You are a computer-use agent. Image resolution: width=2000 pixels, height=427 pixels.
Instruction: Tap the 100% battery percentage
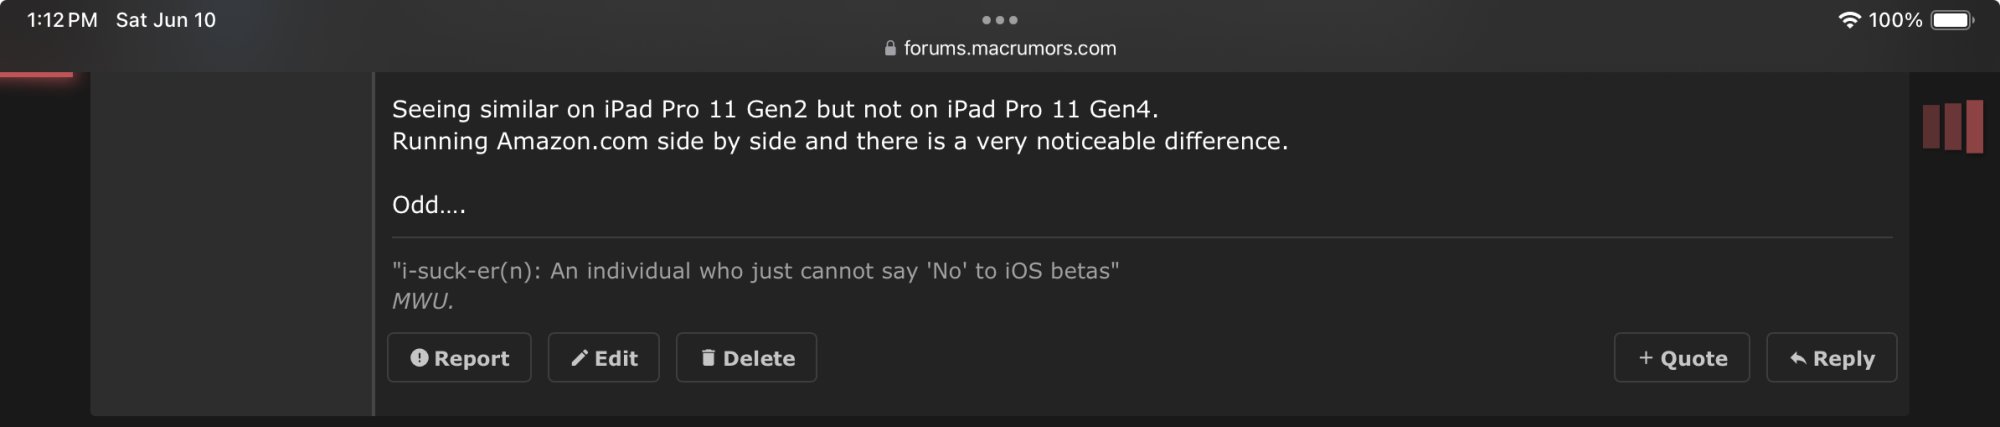(1895, 20)
